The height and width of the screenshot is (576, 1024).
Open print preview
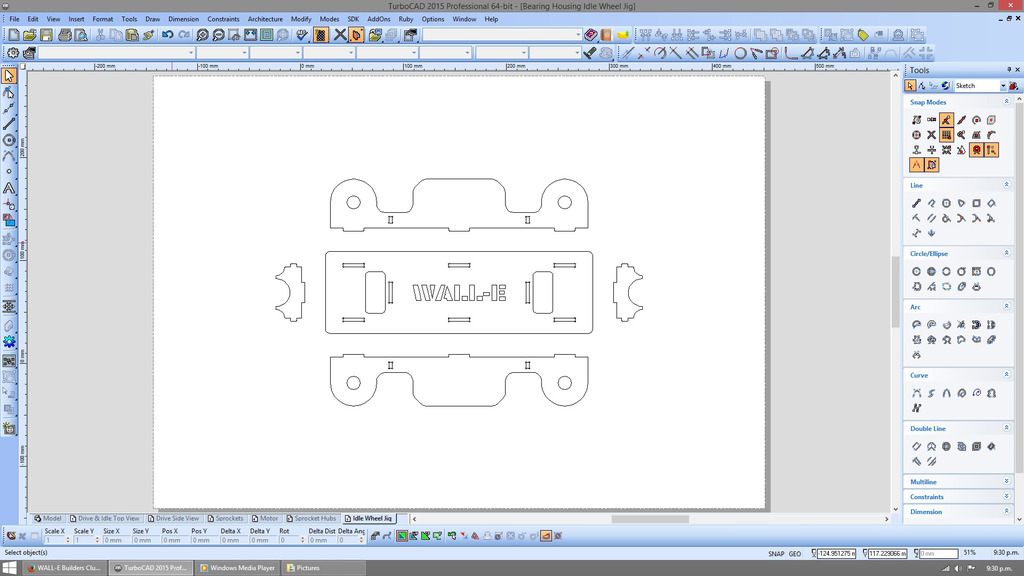tap(80, 35)
